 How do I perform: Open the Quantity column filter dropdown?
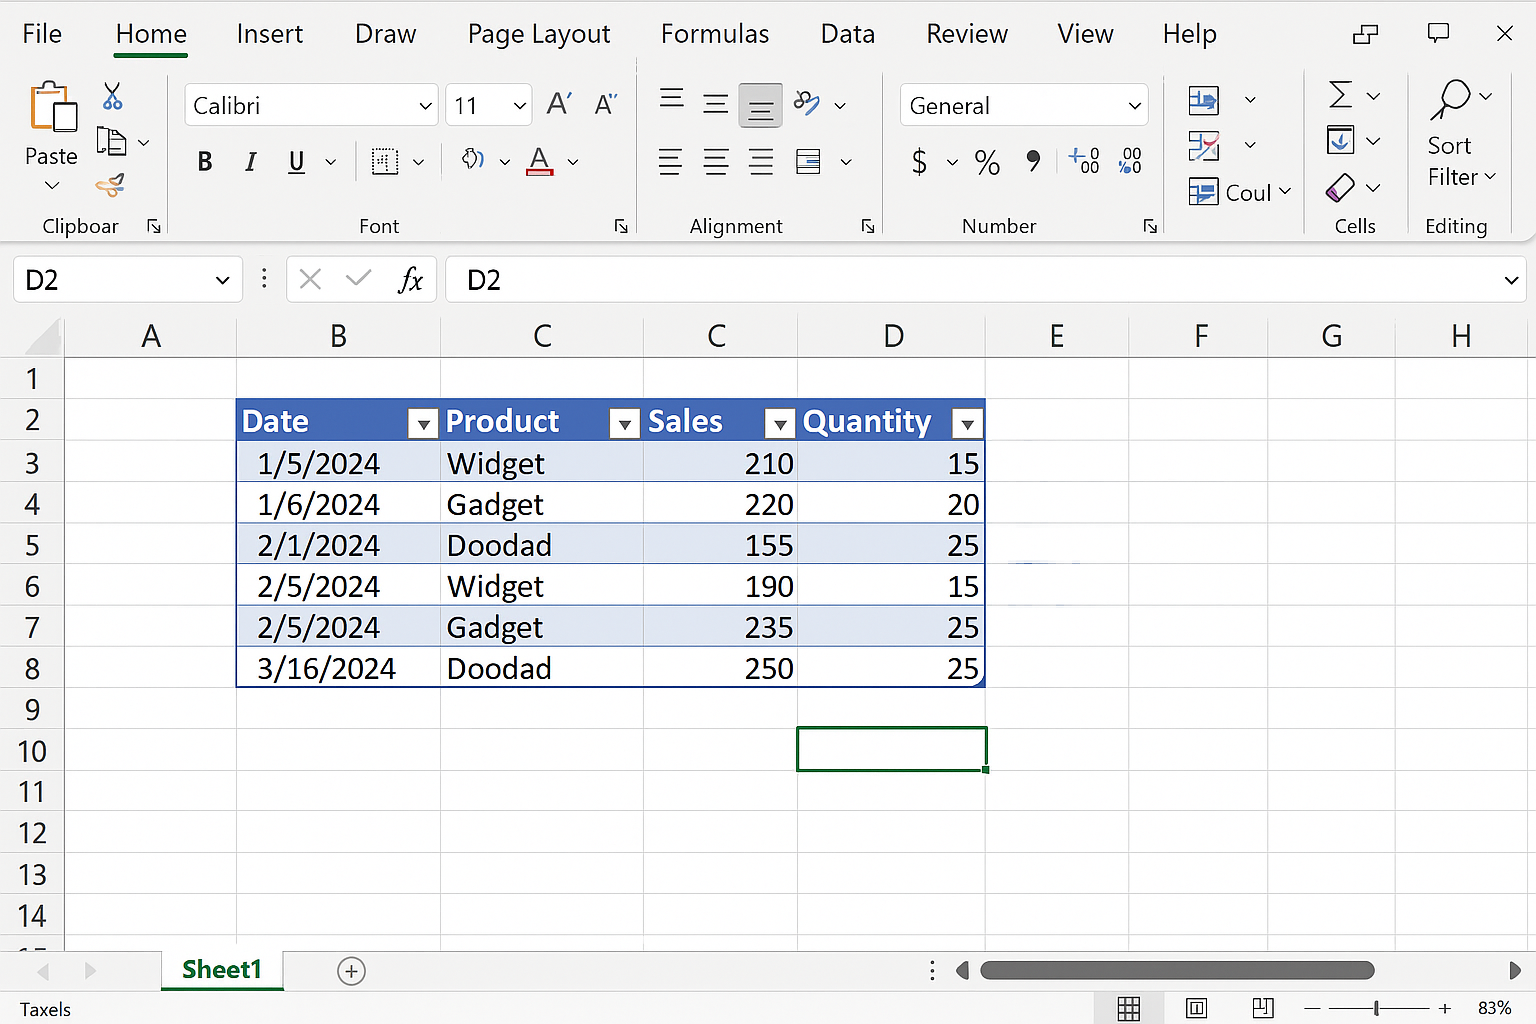coord(967,424)
